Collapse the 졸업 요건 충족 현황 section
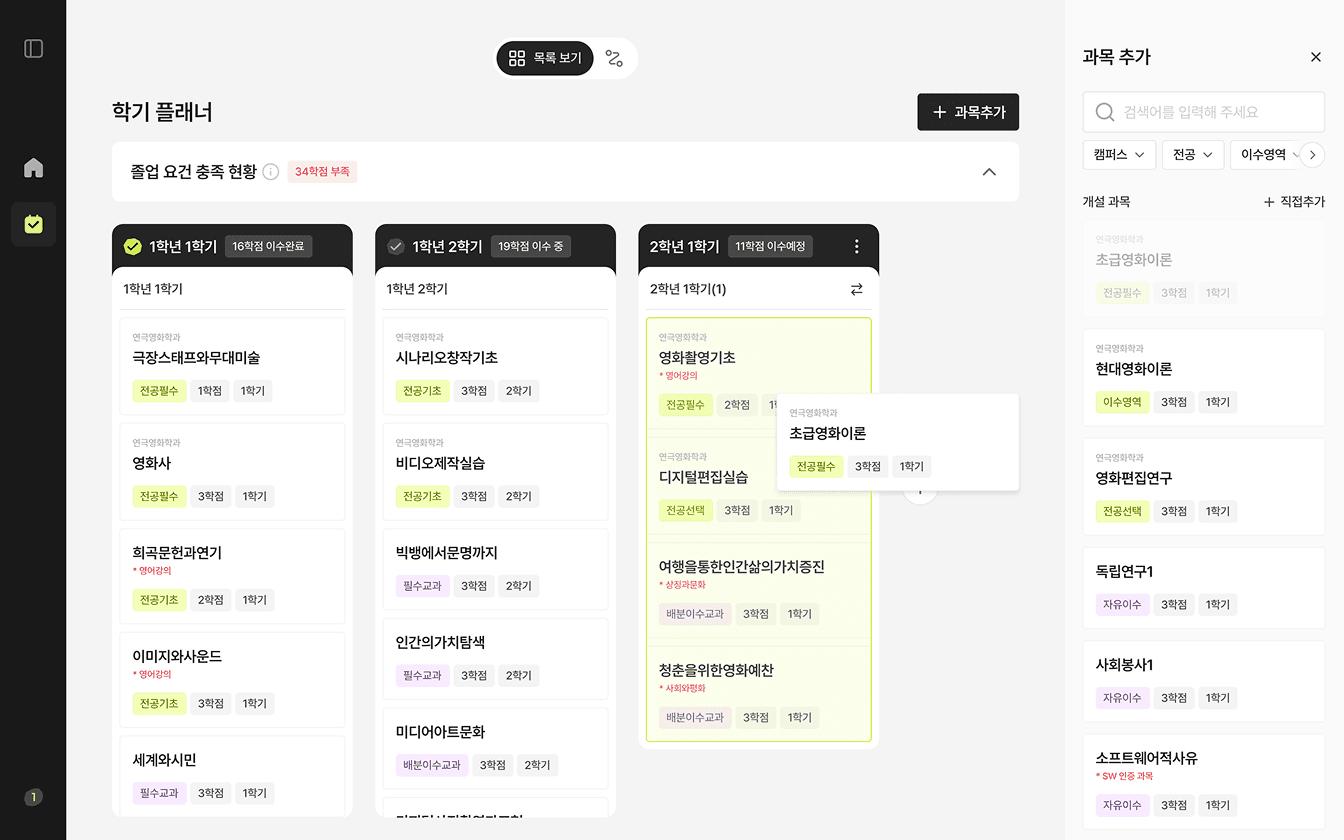Screen dimensions: 1344x840 (989, 172)
